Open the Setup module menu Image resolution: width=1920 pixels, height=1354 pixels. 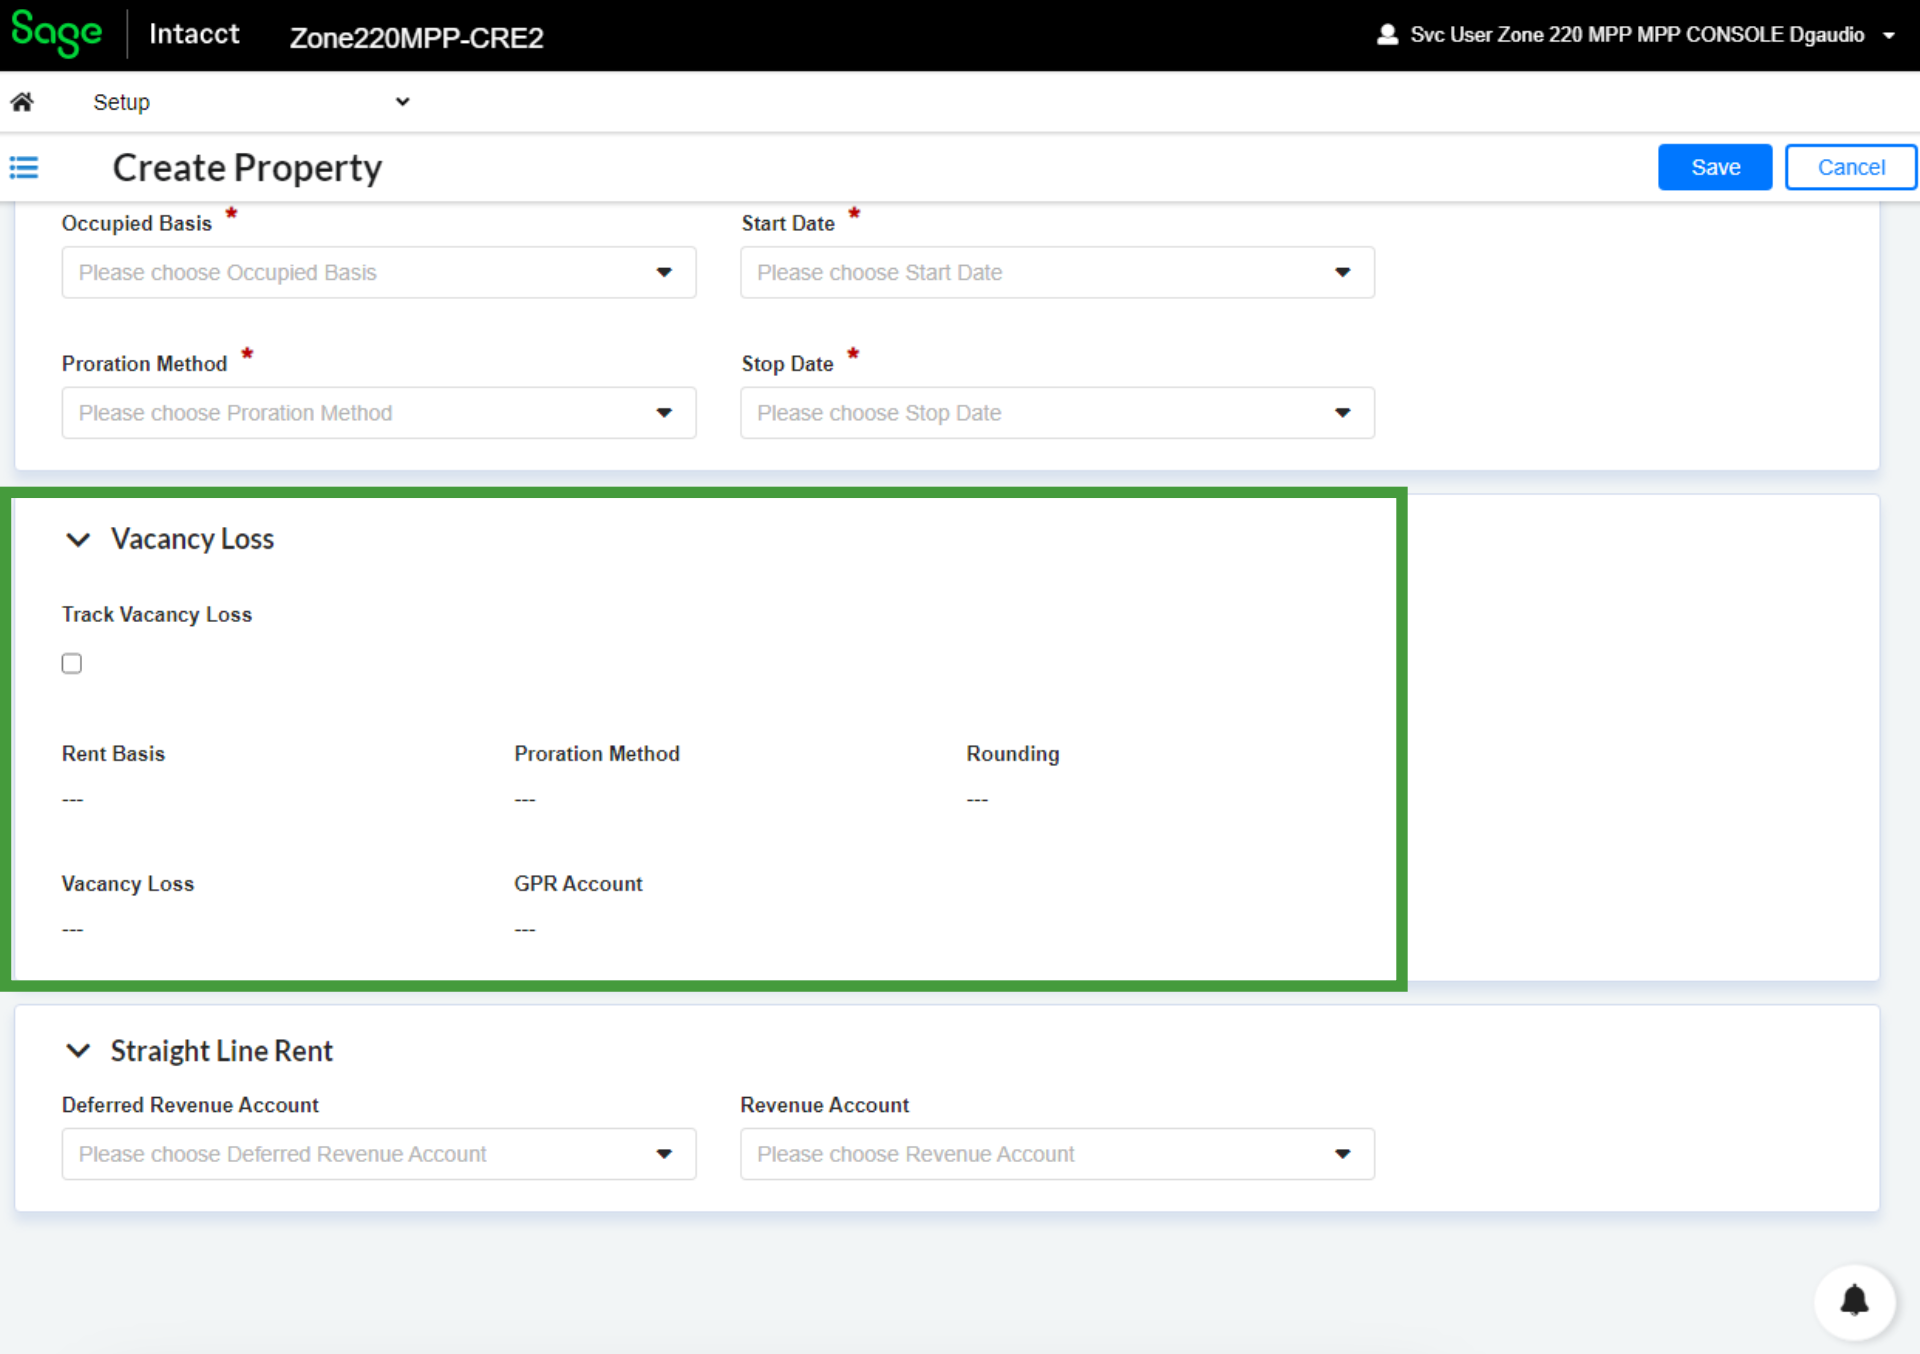(251, 102)
